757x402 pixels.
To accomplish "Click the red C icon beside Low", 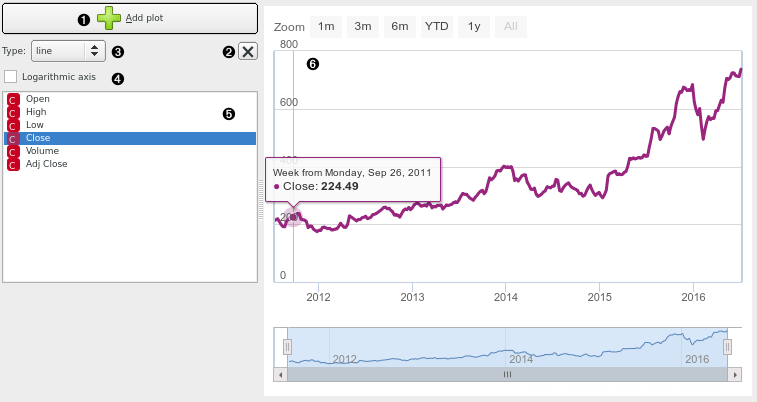I will [13, 125].
